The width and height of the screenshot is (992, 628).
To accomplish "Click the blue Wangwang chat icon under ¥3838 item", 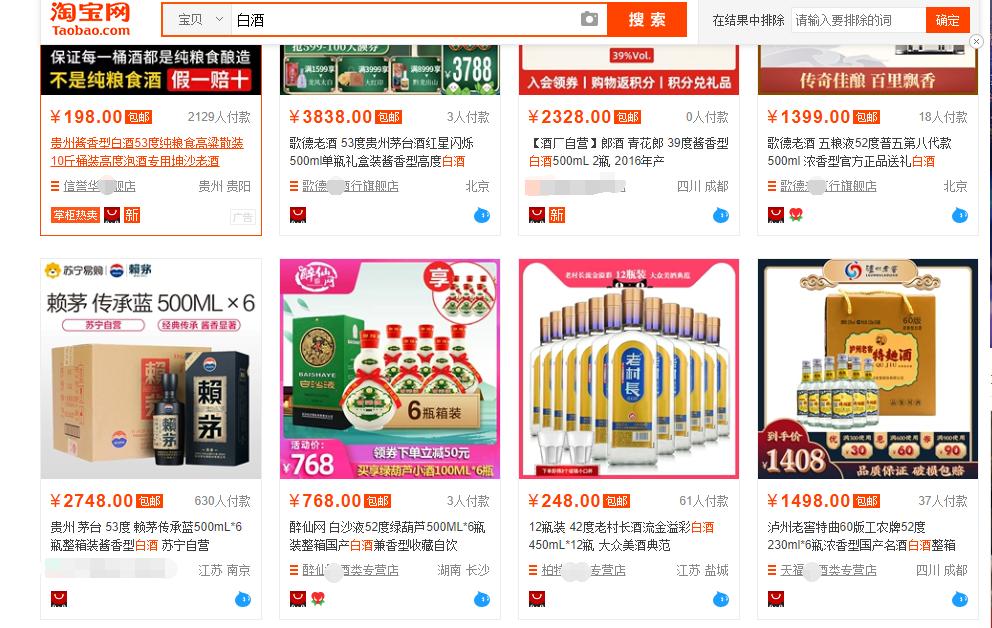I will point(482,216).
